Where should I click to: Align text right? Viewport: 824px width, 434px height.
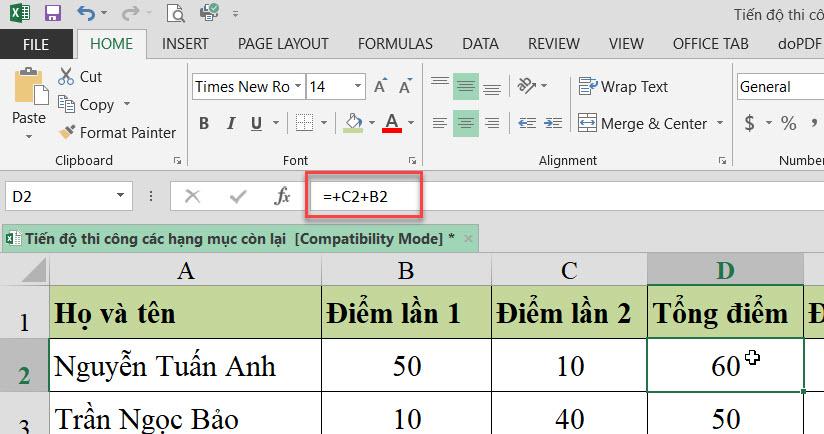point(491,123)
